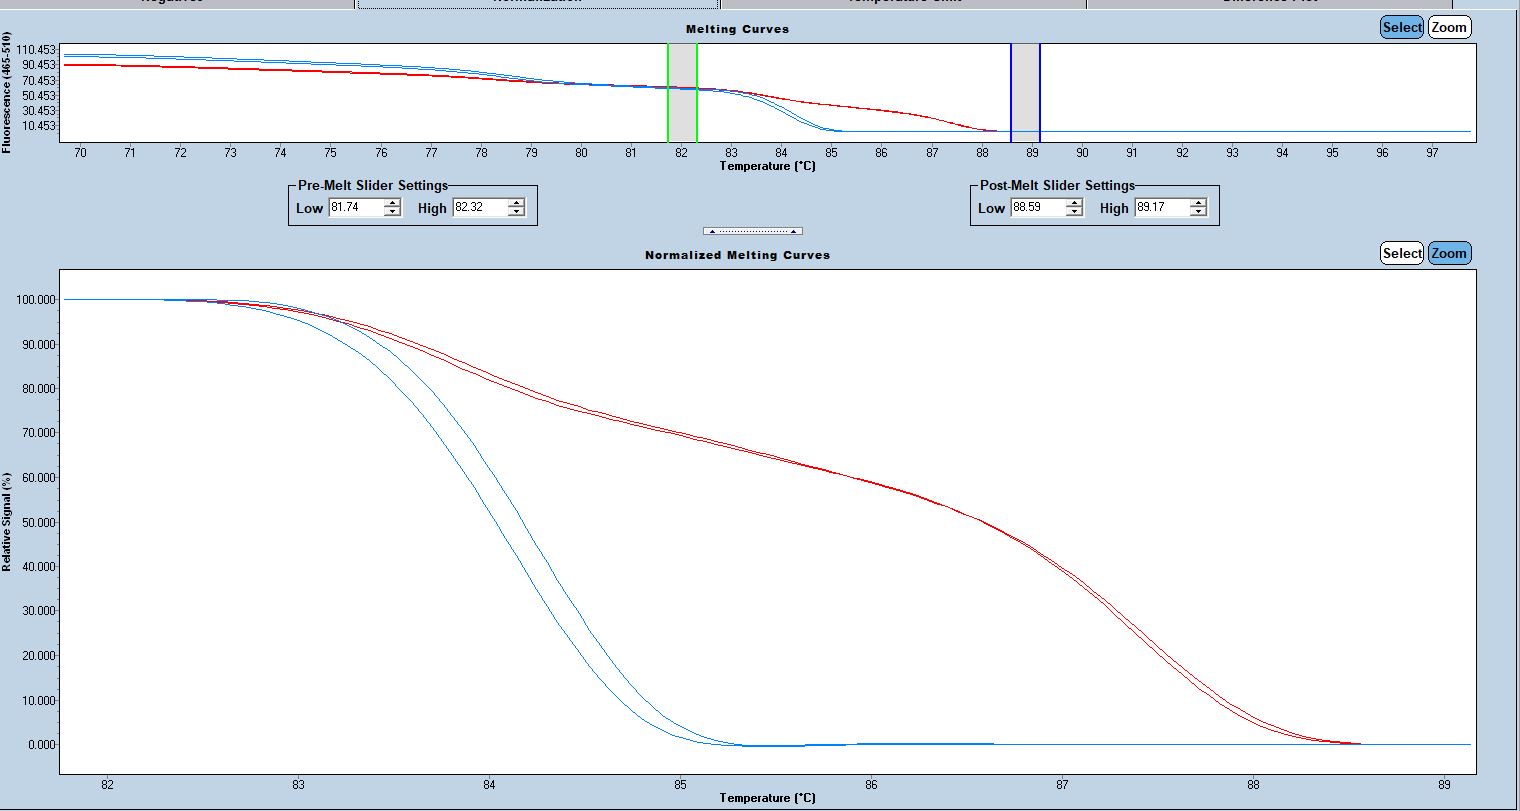Image resolution: width=1520 pixels, height=811 pixels.
Task: Decrease the Post-Melt Low value with down arrow
Action: coord(1074,213)
